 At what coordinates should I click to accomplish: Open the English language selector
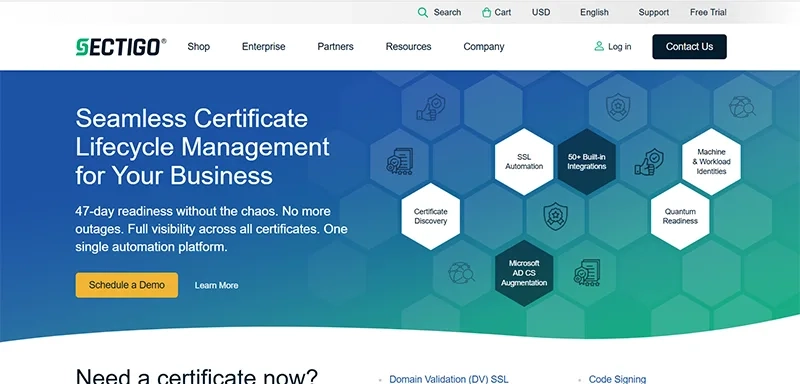pyautogui.click(x=594, y=12)
